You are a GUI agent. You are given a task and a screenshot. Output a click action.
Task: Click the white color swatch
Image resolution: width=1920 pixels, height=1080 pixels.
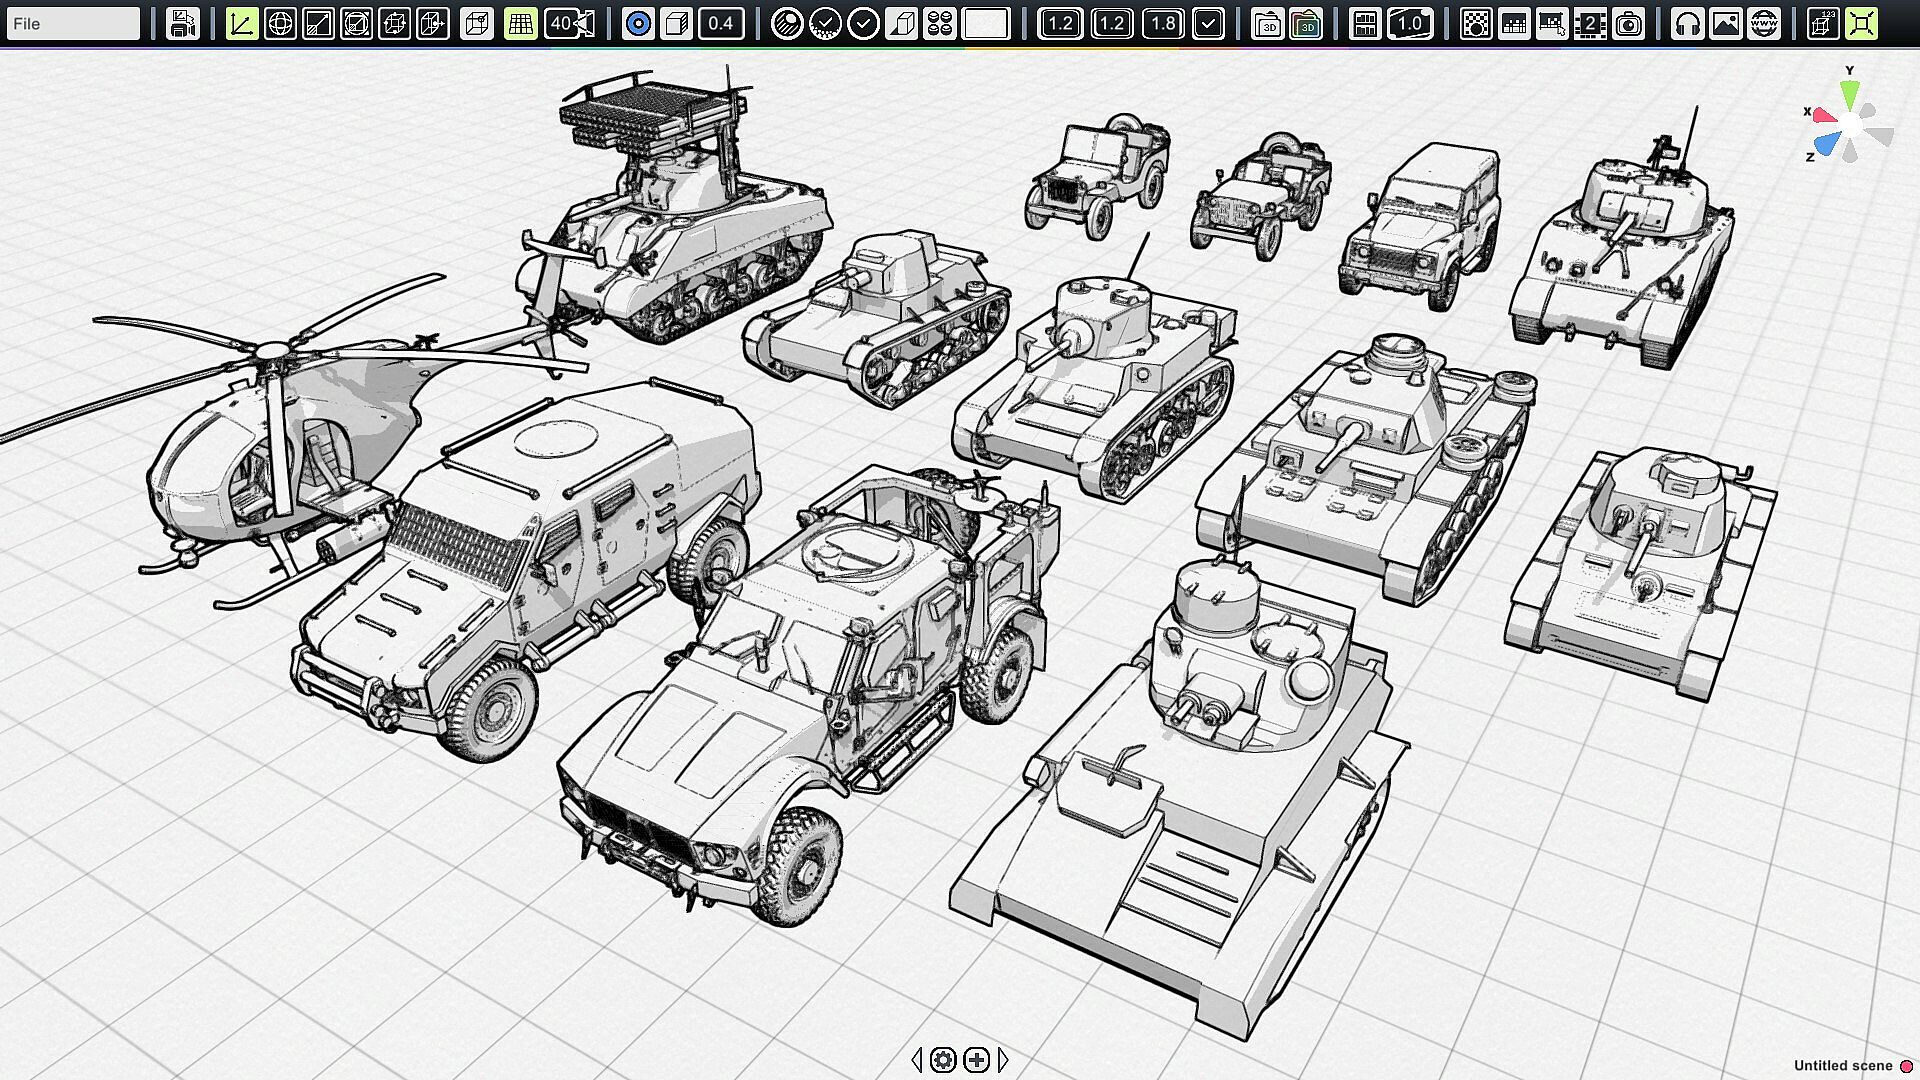[x=985, y=23]
